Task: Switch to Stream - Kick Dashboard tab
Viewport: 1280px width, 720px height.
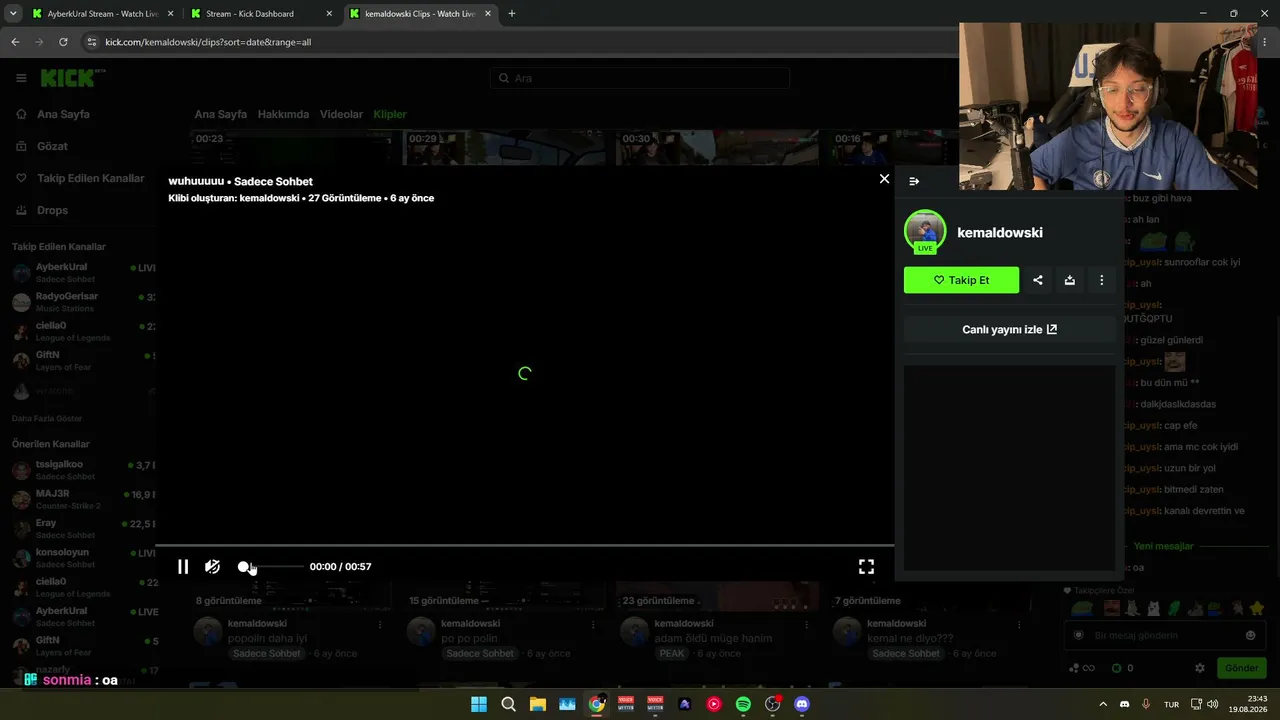Action: click(260, 14)
